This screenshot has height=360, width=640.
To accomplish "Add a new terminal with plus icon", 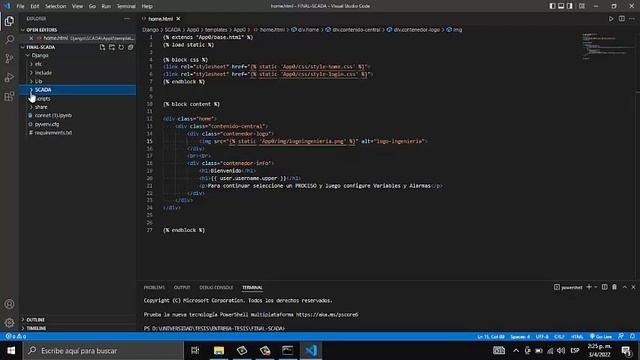I will [x=589, y=287].
